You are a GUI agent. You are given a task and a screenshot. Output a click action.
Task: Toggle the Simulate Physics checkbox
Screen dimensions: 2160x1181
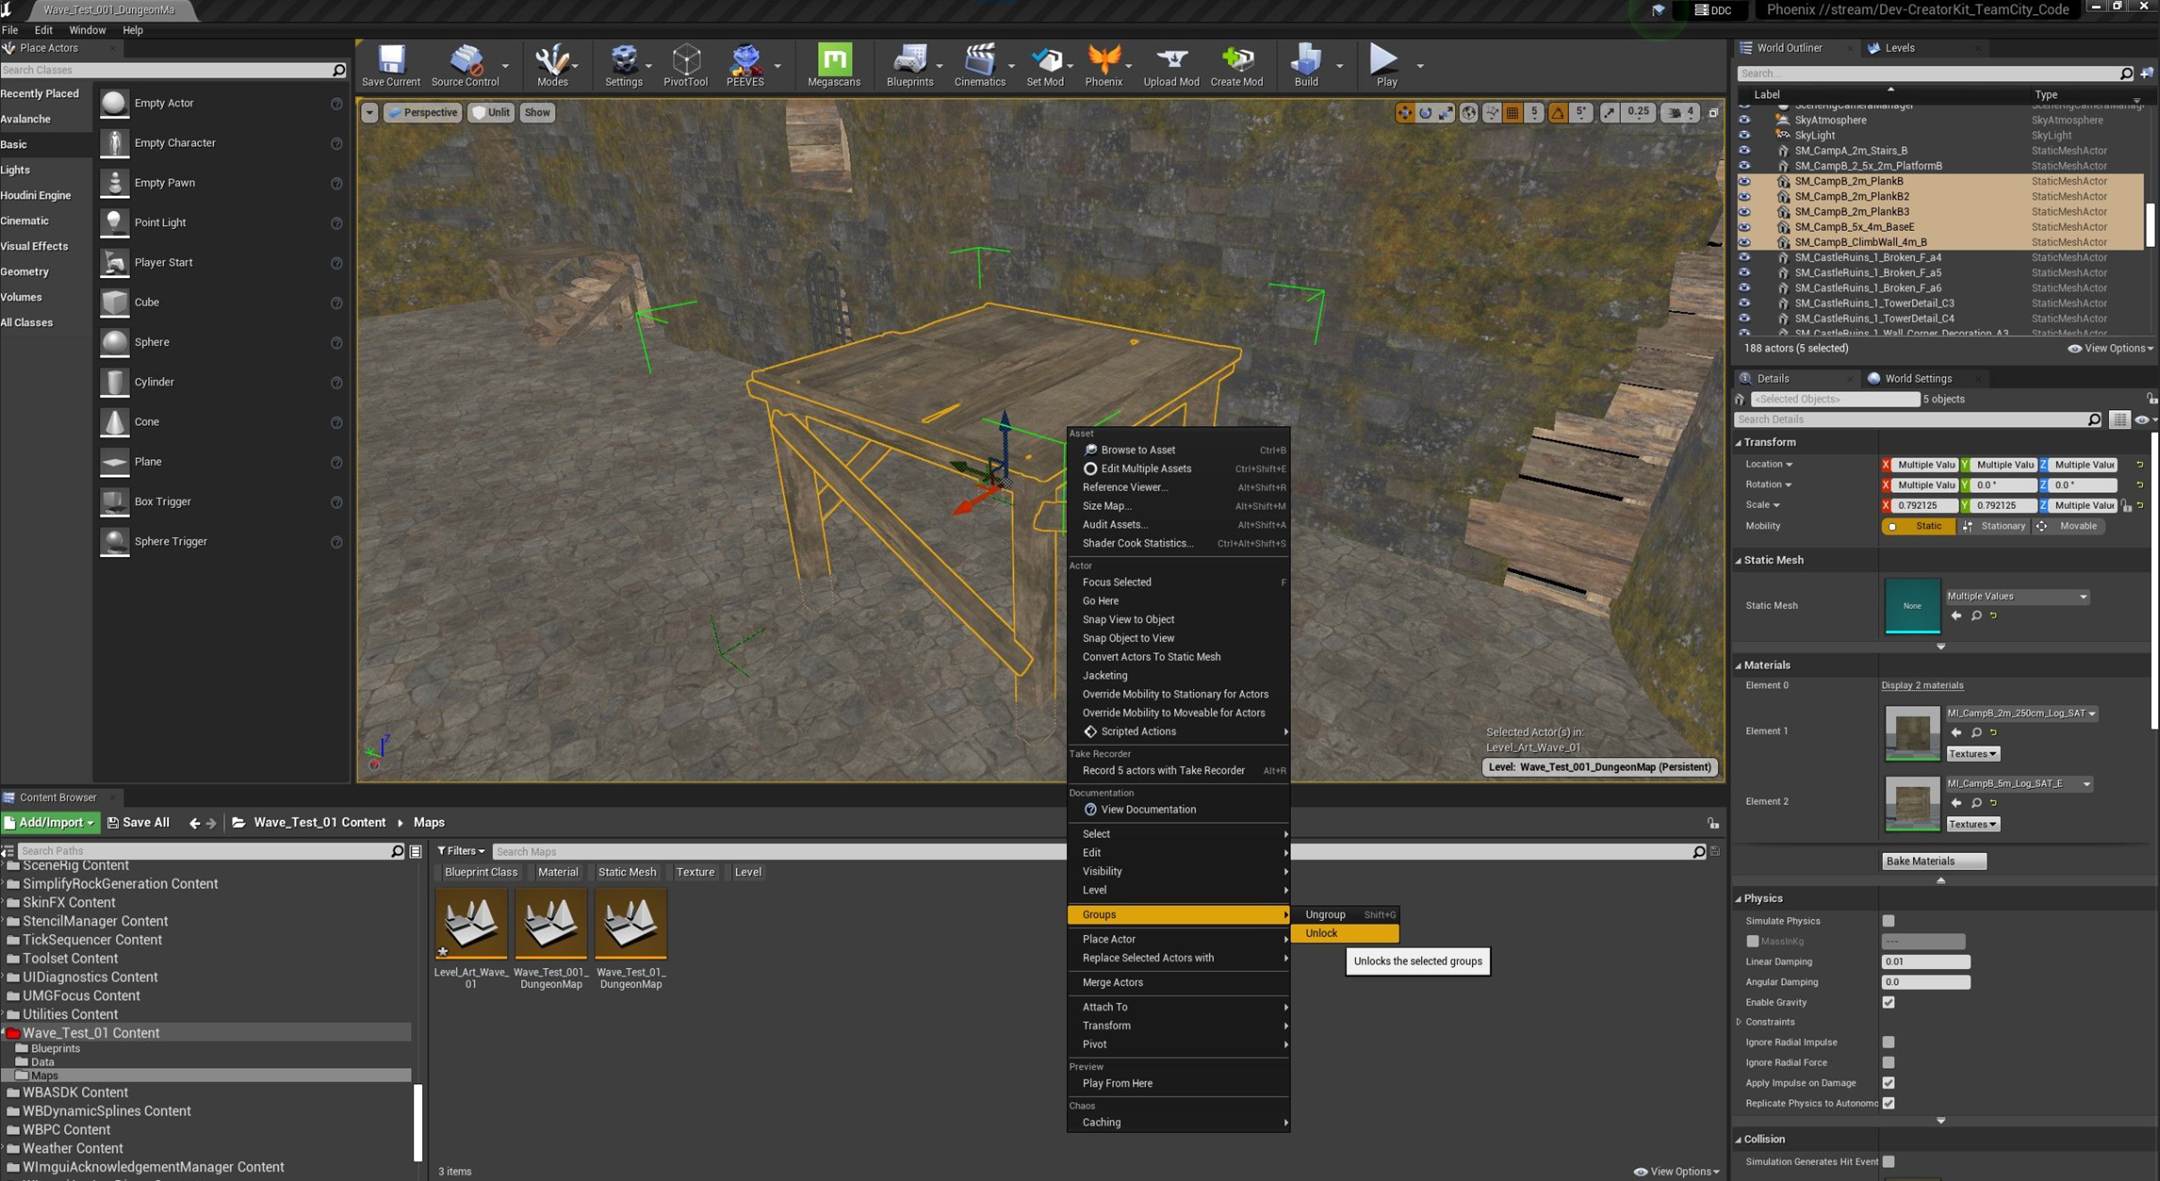(1888, 921)
